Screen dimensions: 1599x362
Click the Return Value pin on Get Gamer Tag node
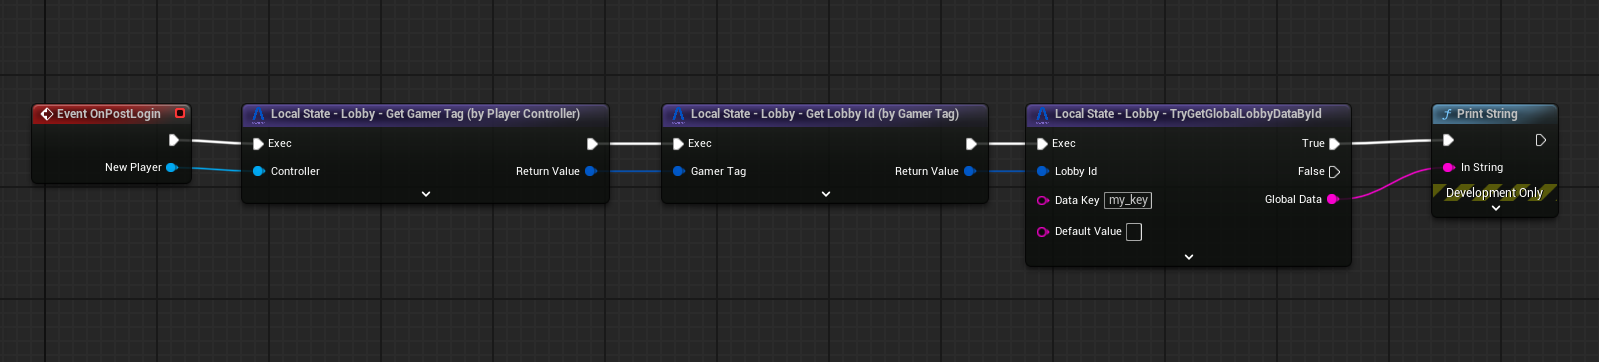tap(591, 171)
